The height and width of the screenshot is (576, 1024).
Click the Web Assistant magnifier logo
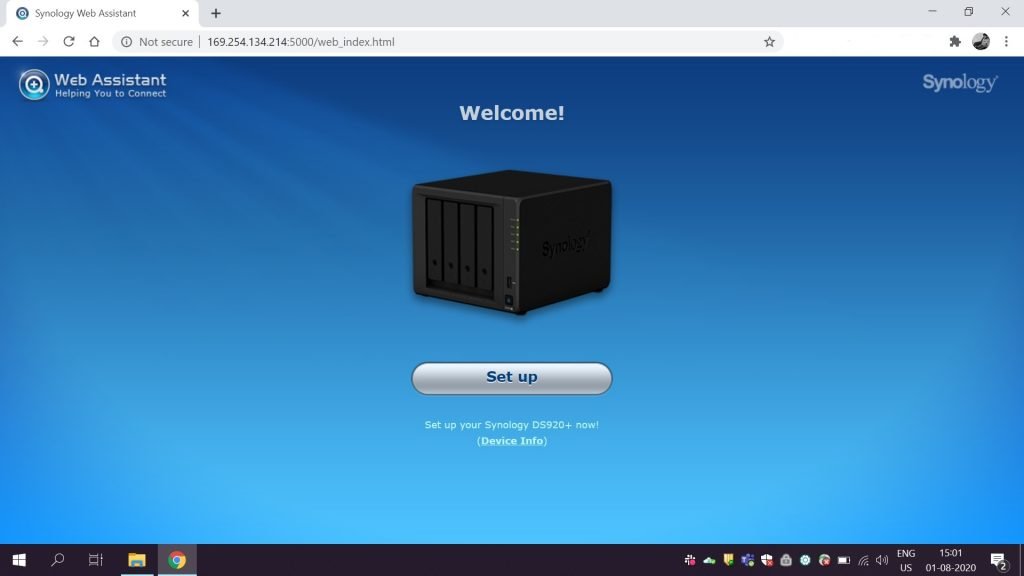point(34,84)
